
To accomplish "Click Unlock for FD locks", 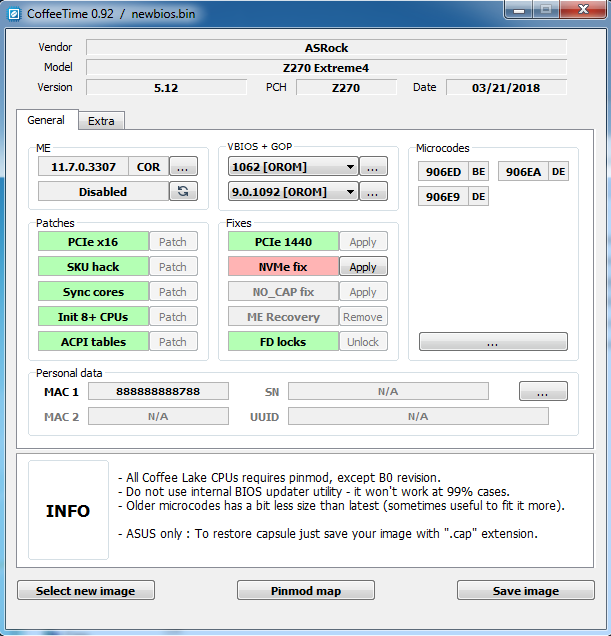I will [x=363, y=342].
